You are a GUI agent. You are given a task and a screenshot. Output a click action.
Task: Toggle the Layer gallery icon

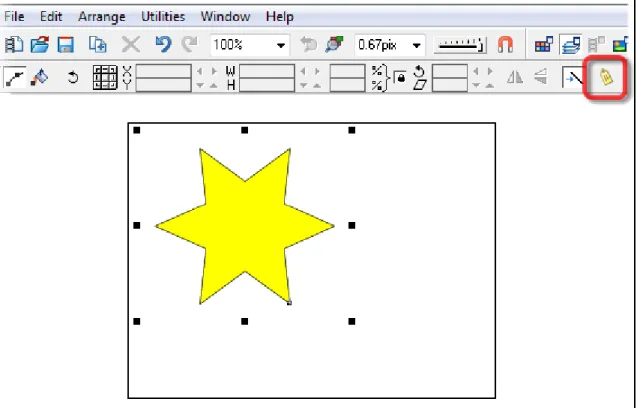point(570,45)
